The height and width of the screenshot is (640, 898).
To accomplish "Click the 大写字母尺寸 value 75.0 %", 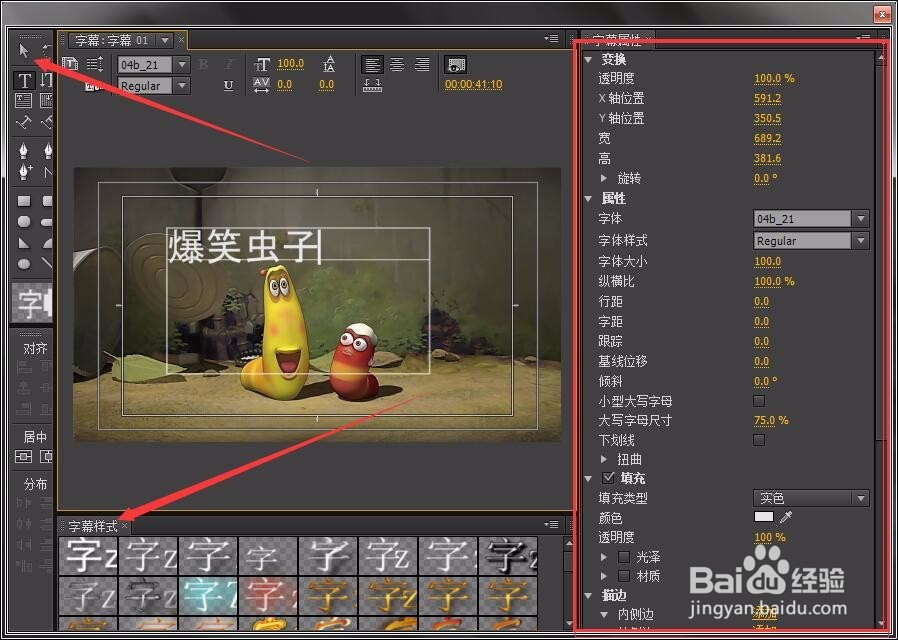I will tap(771, 420).
